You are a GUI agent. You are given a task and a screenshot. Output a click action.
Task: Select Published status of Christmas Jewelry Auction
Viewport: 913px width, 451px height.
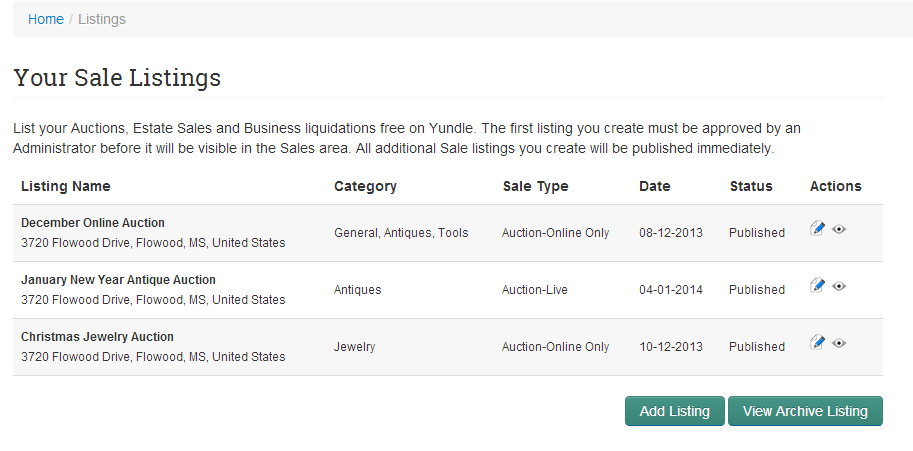pyautogui.click(x=757, y=347)
